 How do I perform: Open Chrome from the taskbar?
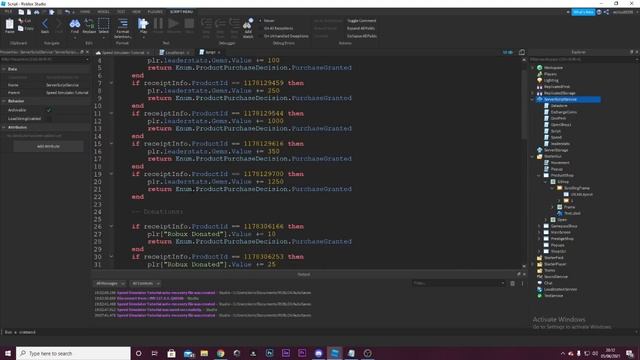(220, 353)
